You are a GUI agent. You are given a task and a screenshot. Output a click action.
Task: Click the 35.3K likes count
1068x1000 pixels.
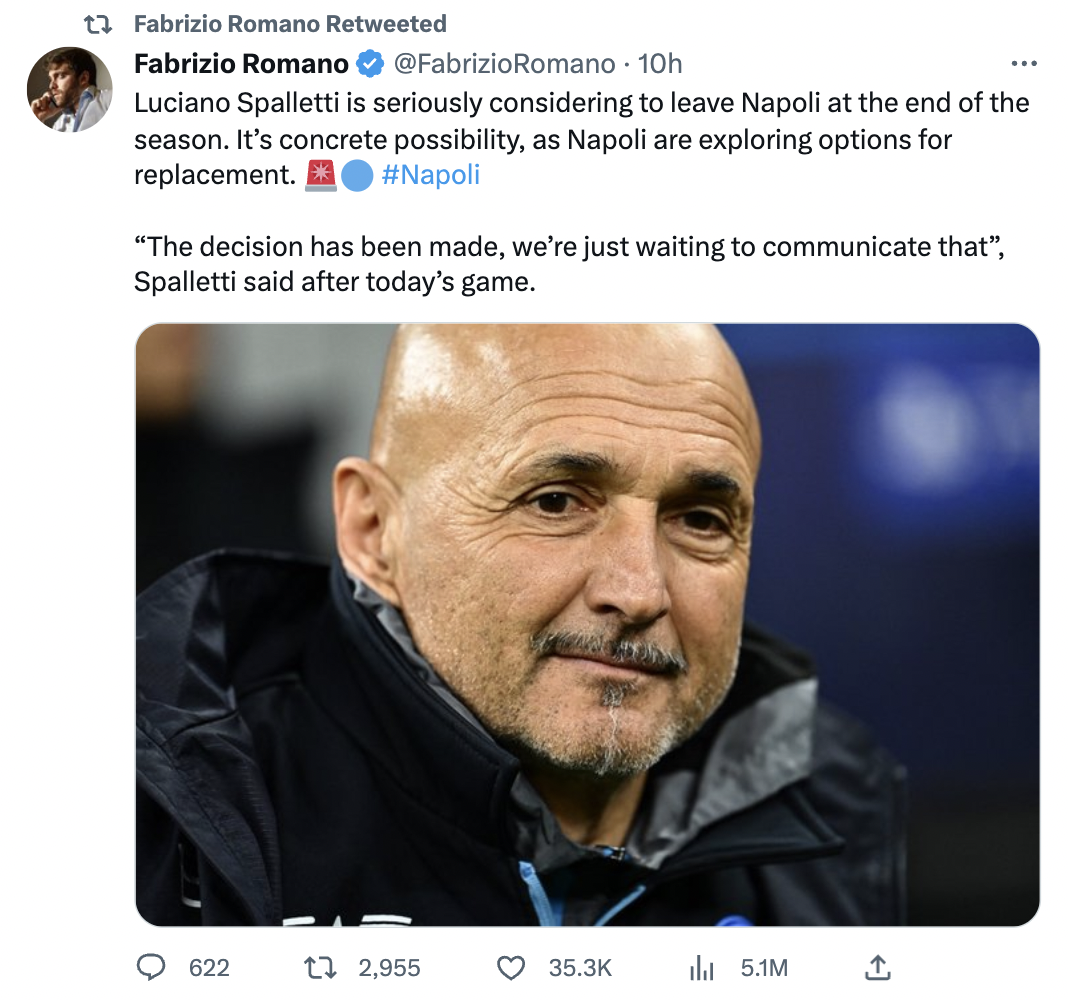point(580,967)
